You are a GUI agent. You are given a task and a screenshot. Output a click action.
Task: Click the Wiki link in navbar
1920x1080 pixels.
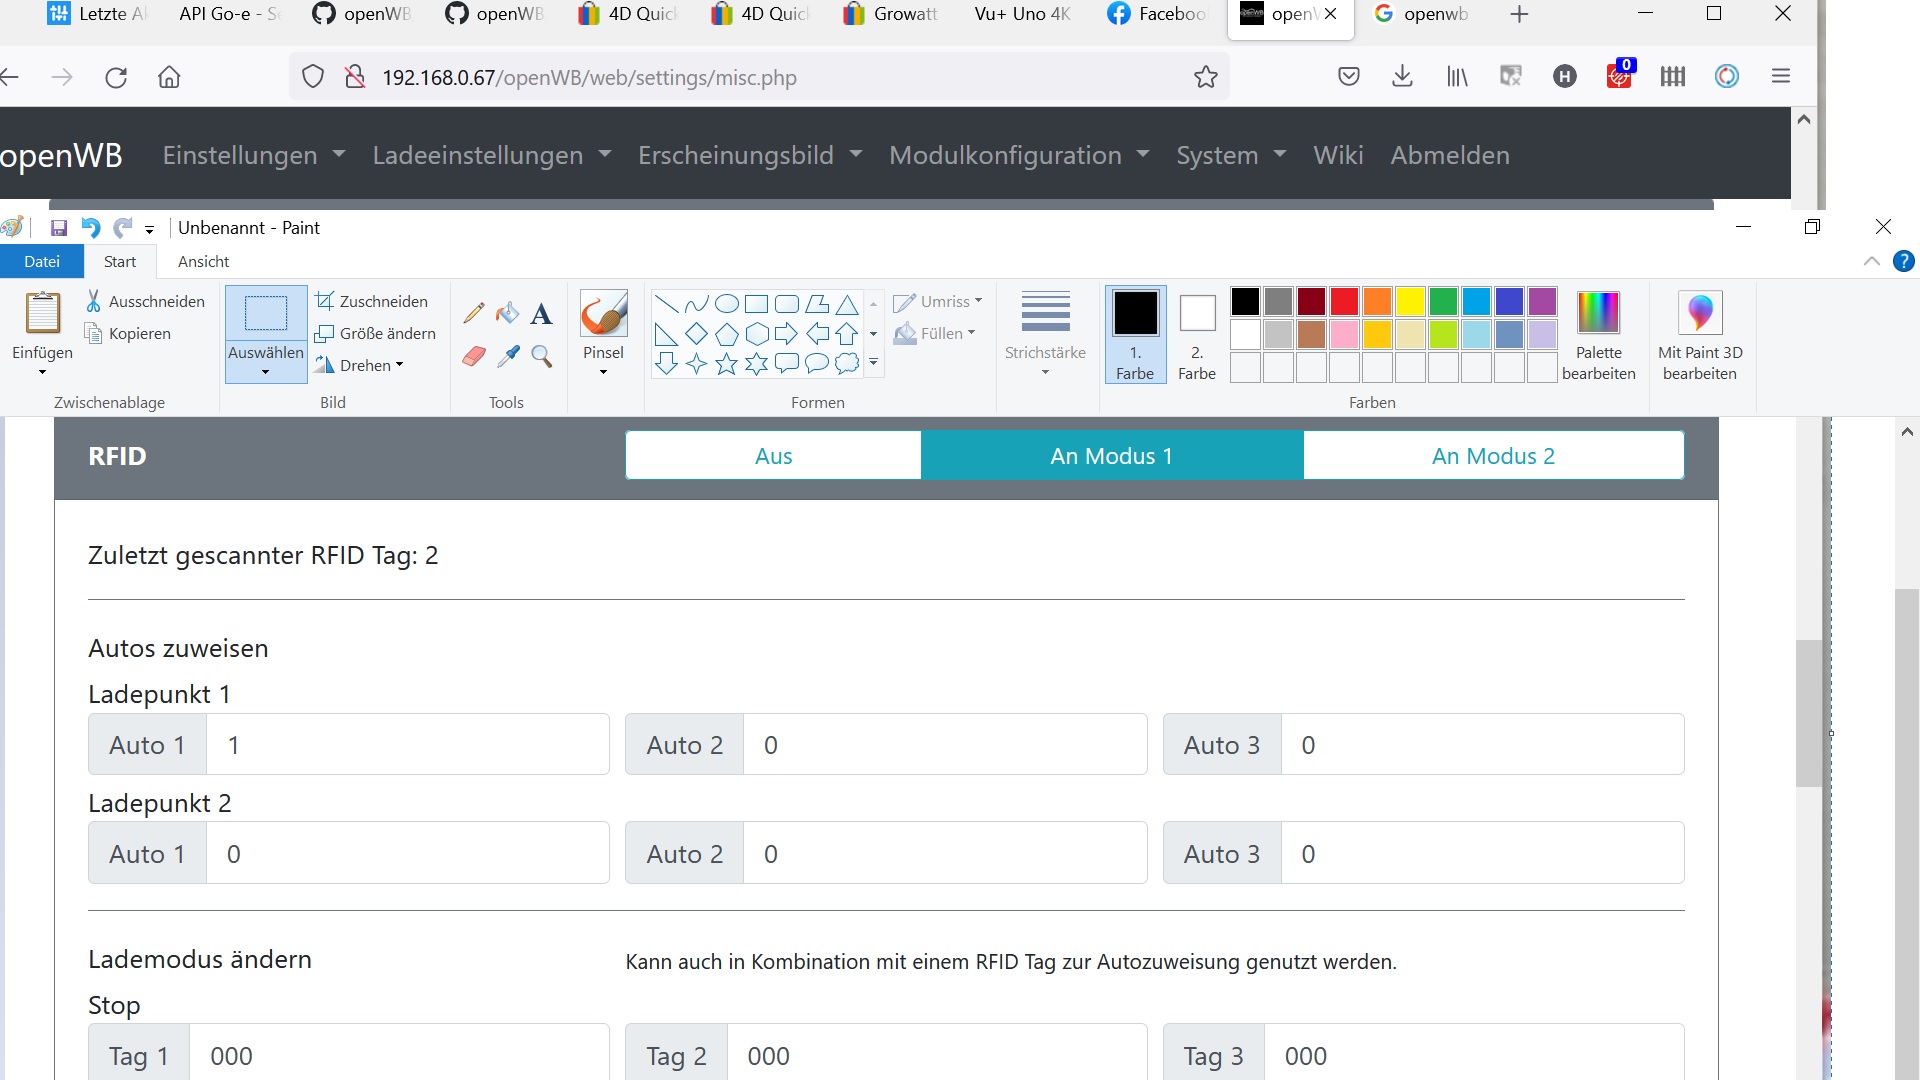point(1338,155)
